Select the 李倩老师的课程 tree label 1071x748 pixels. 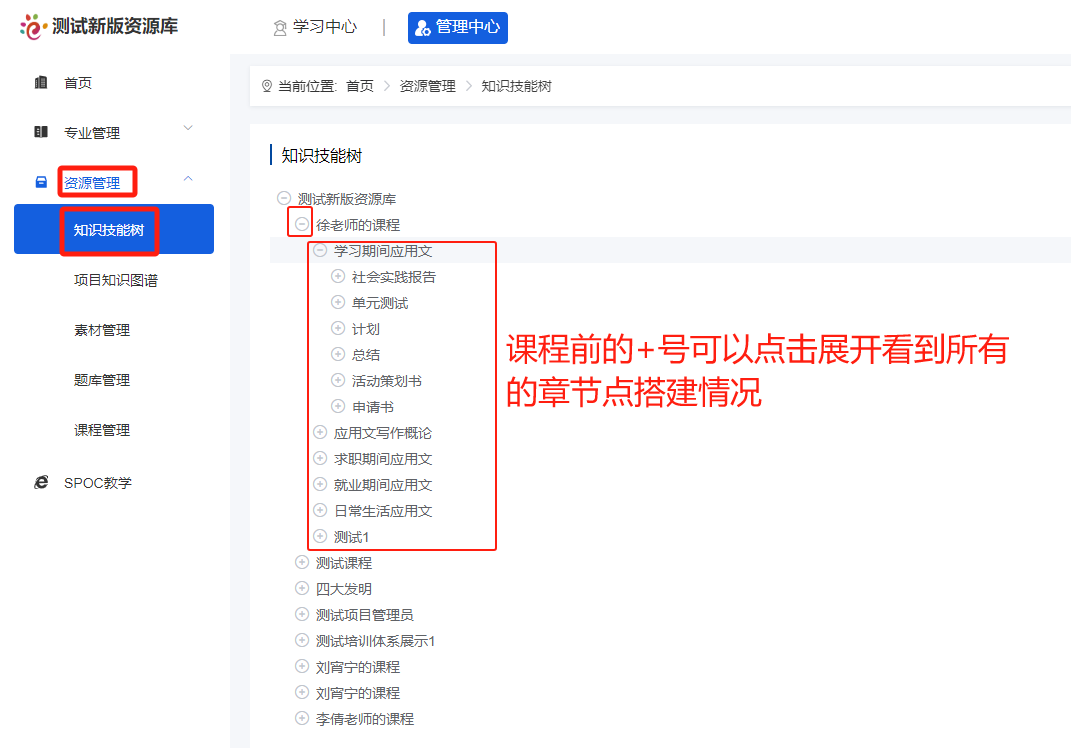(x=365, y=718)
